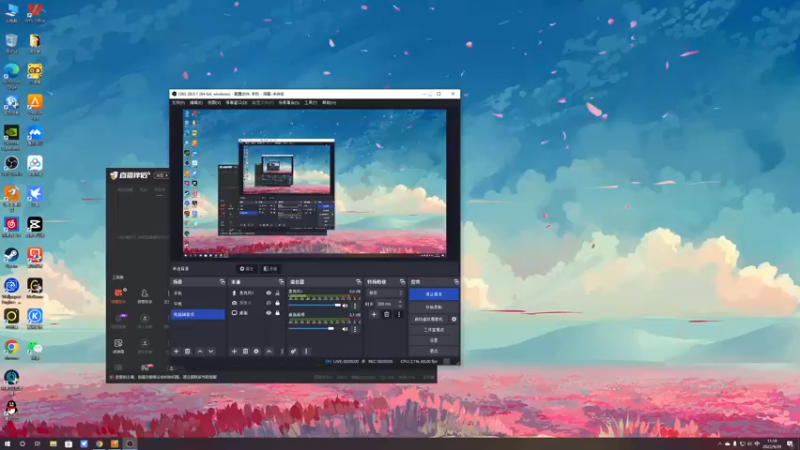Select the highlighted scene in Scenes list
Screen dimensions: 800x450
(198, 314)
